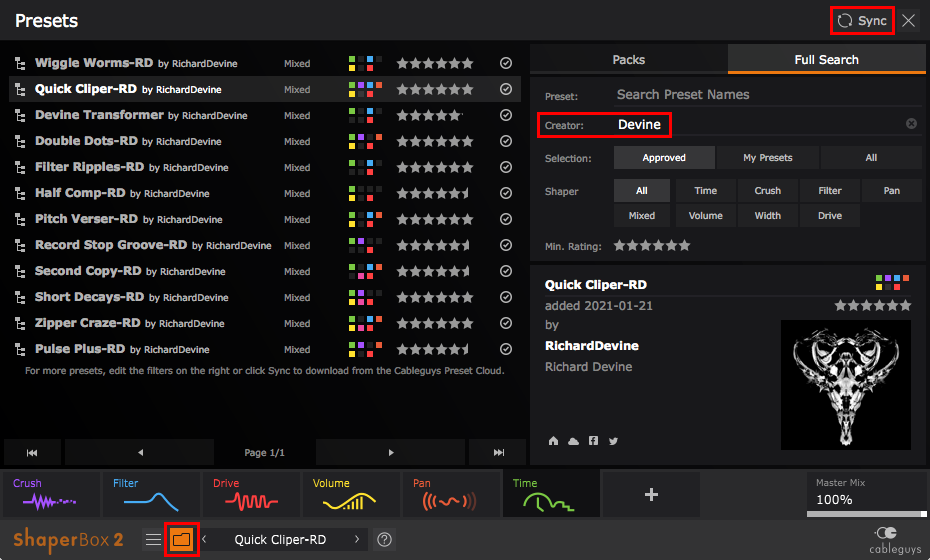
Task: Open the preset browser folder icon
Action: pos(181,539)
